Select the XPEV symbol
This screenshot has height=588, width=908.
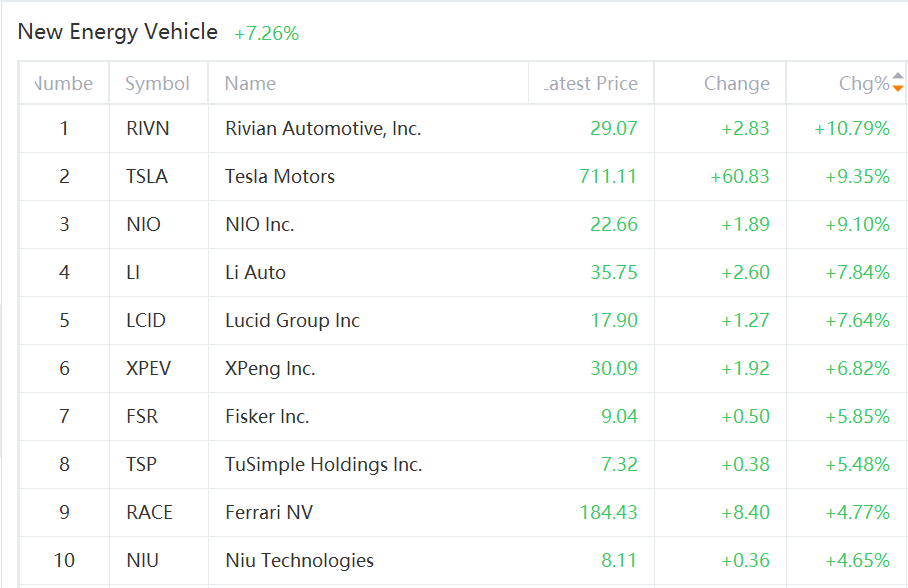pos(148,368)
